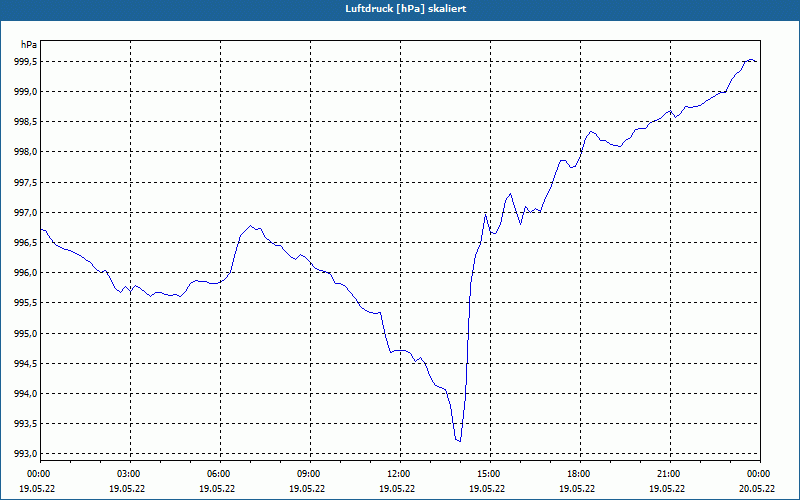Click the 19.05.22 date under 12:00
800x500 pixels.
point(396,489)
